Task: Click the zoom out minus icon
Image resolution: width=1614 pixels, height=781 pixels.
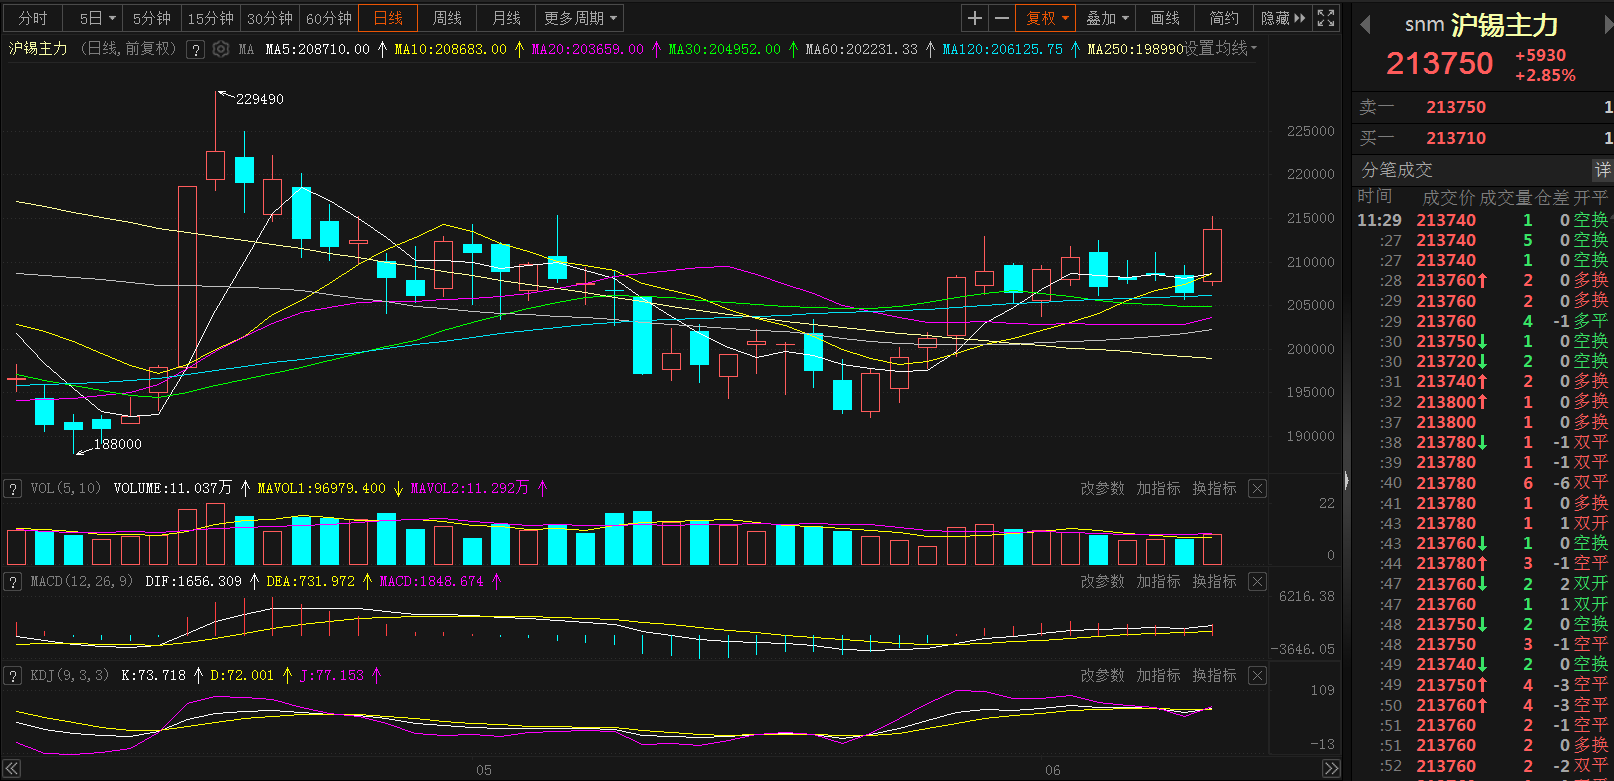Action: 1001,18
